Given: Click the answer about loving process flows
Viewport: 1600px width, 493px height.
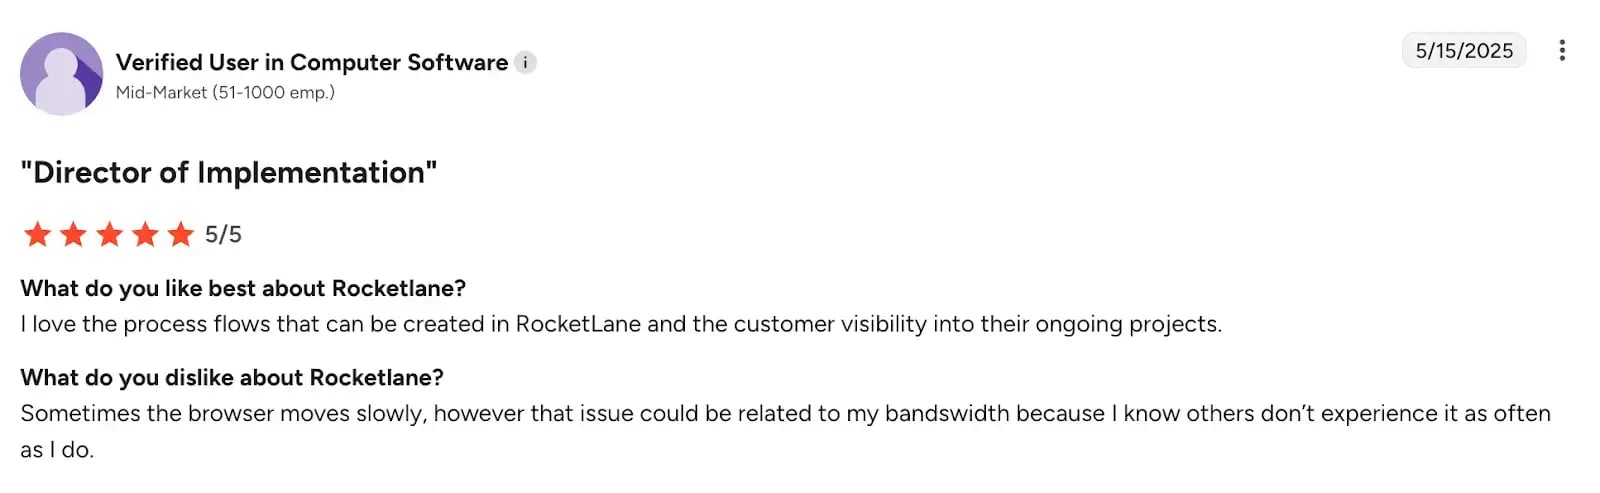Looking at the screenshot, I should [620, 325].
